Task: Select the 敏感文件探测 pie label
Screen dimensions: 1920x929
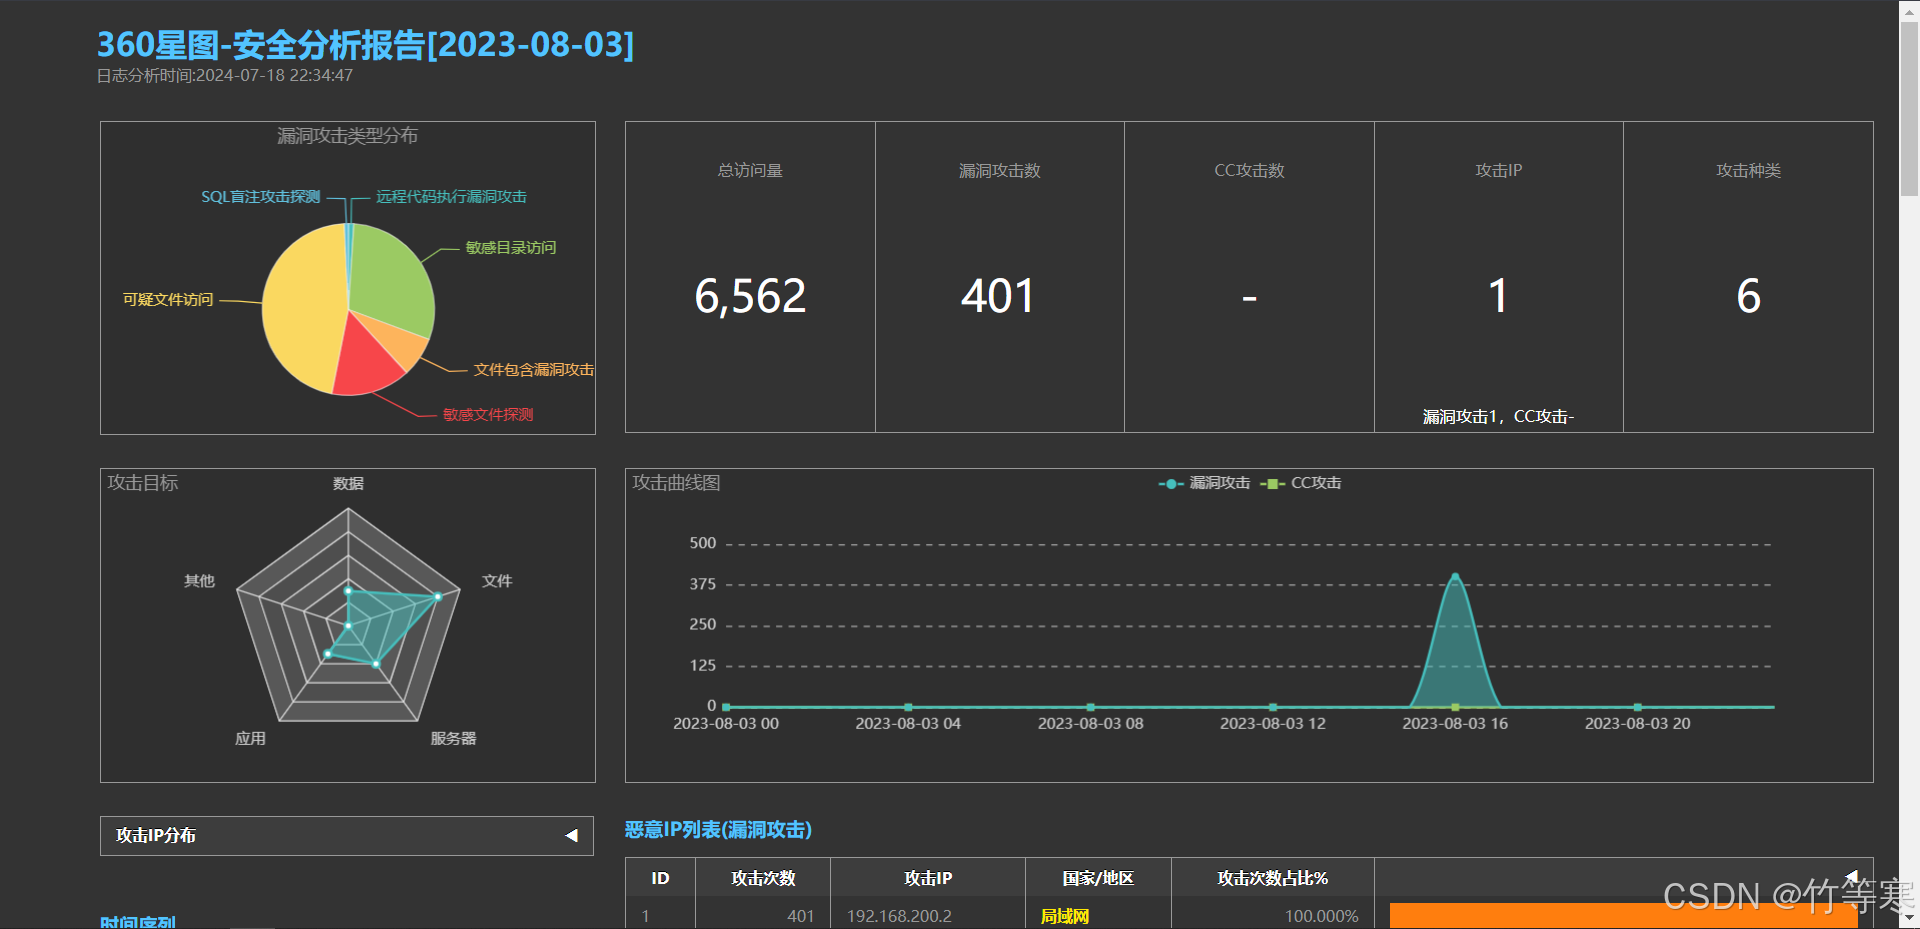Action: point(488,414)
